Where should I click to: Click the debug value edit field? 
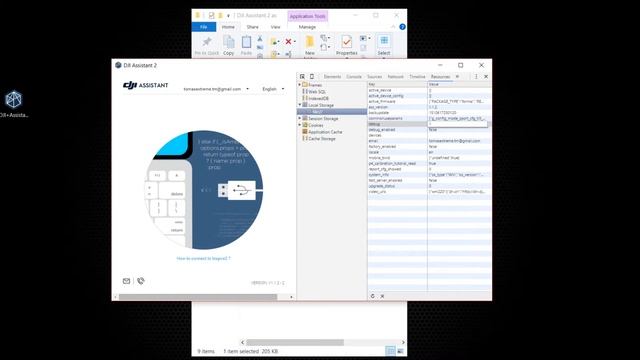[458, 124]
